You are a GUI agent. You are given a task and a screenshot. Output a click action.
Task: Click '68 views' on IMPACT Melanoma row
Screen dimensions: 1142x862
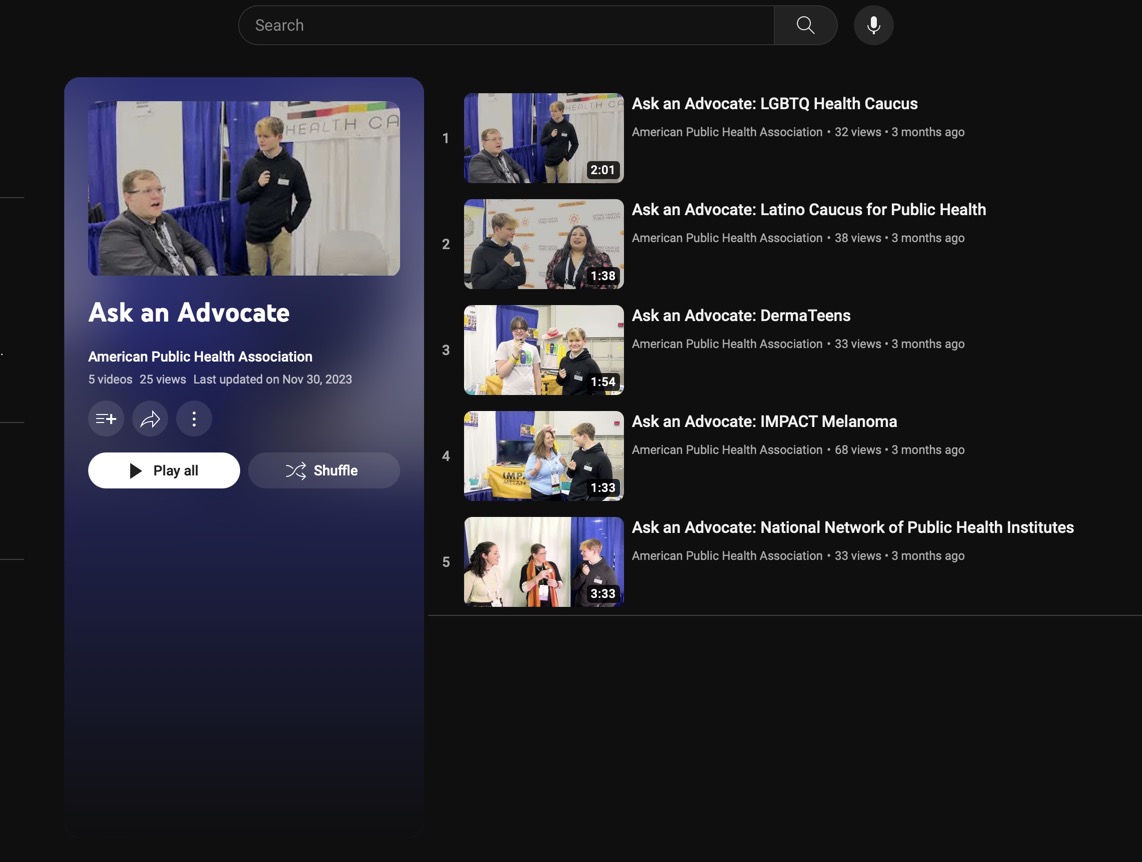[857, 450]
